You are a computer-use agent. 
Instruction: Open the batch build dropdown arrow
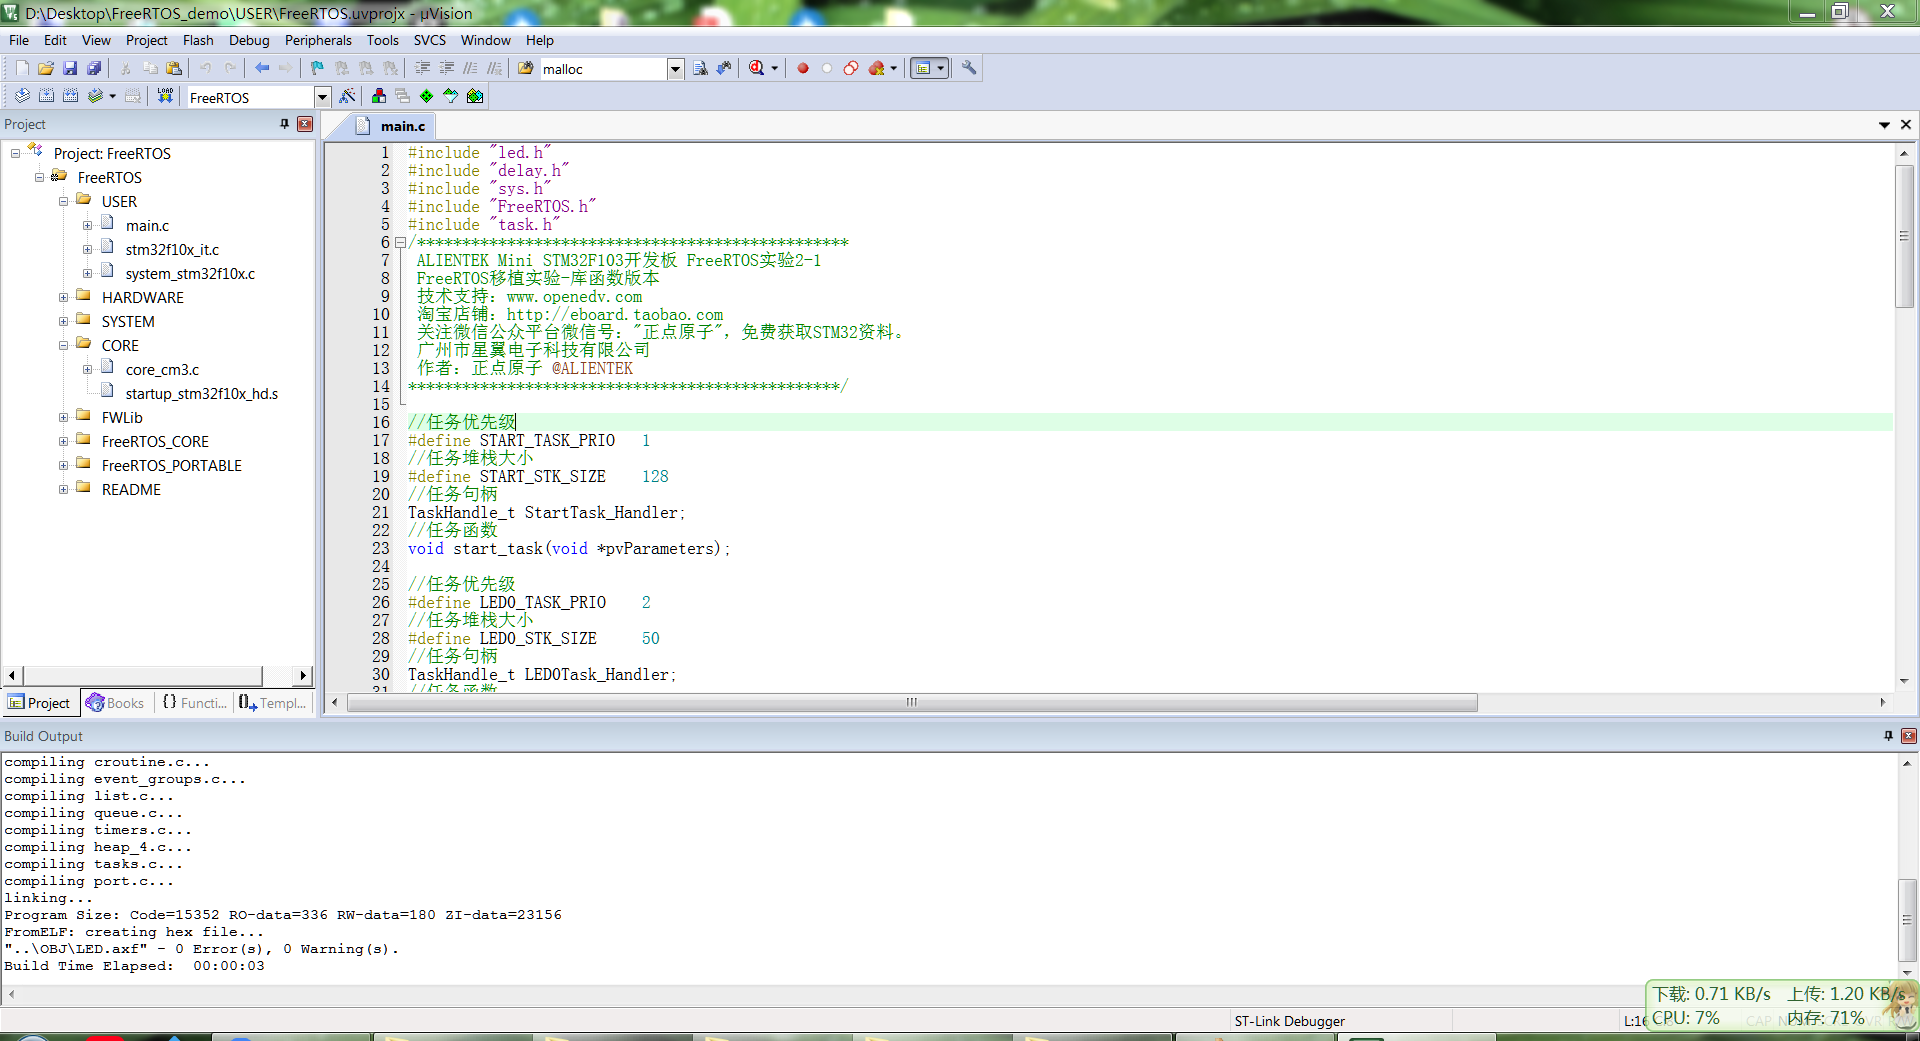112,97
